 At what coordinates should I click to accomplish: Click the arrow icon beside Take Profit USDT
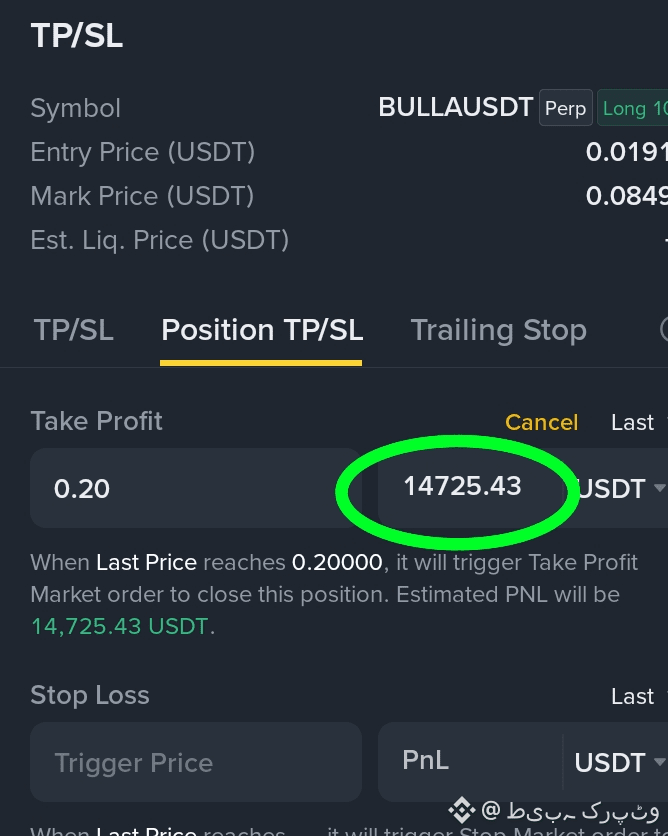click(660, 488)
